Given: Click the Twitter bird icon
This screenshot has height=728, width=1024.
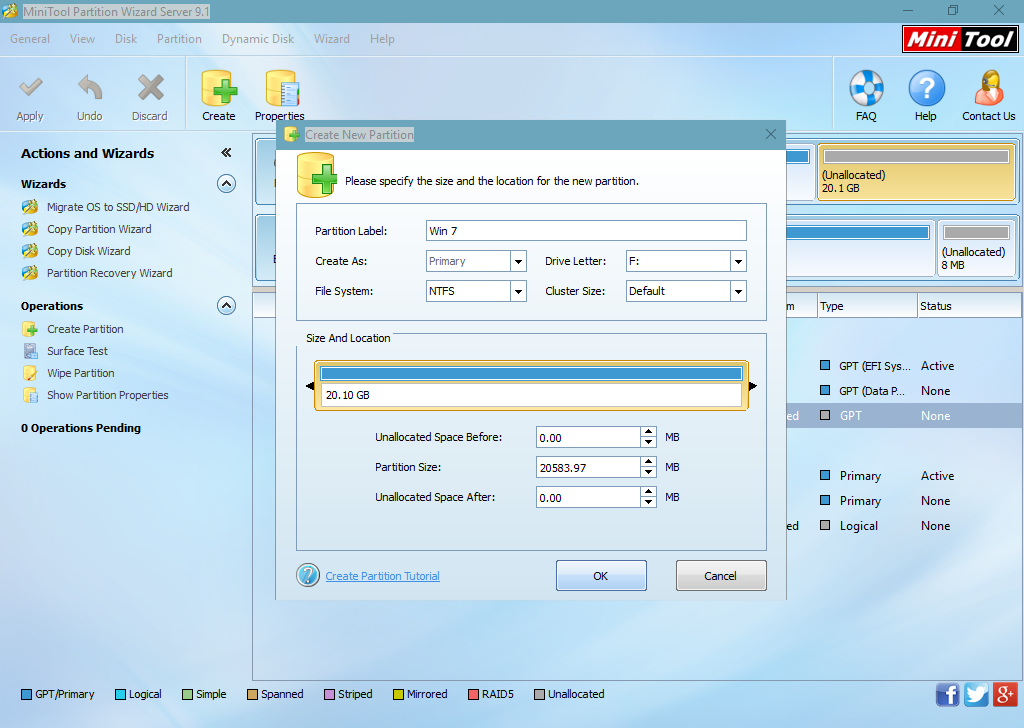Looking at the screenshot, I should 976,695.
